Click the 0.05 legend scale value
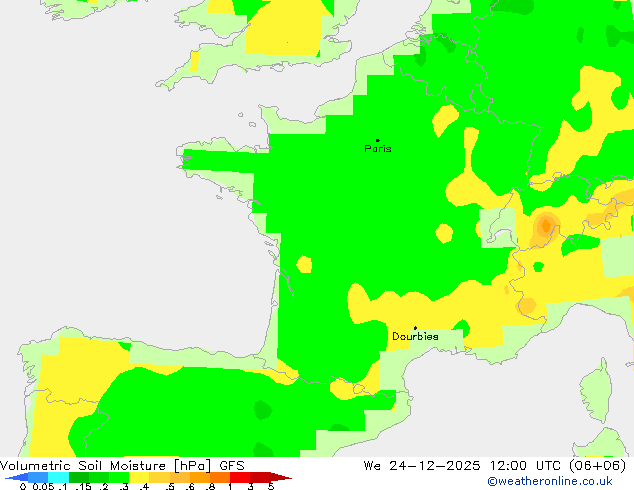This screenshot has width=634, height=490. click(x=43, y=486)
